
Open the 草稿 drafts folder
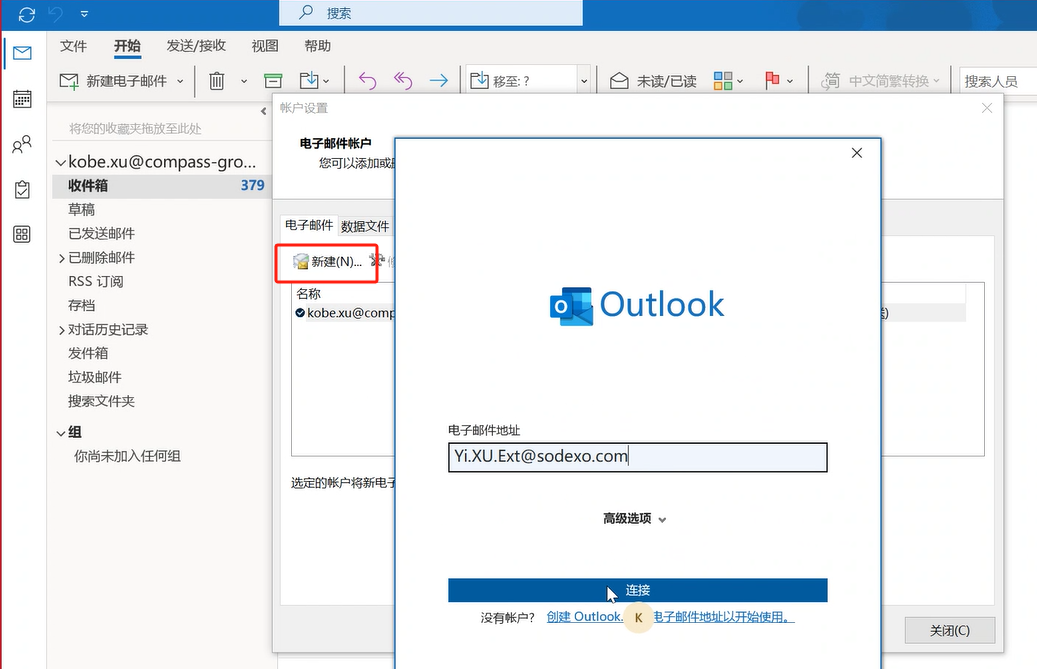point(81,210)
